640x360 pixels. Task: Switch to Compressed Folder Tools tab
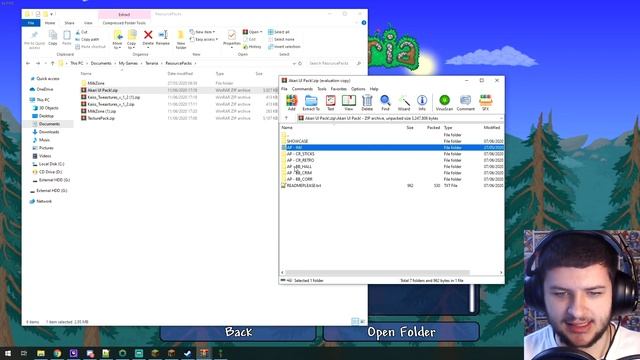click(124, 23)
